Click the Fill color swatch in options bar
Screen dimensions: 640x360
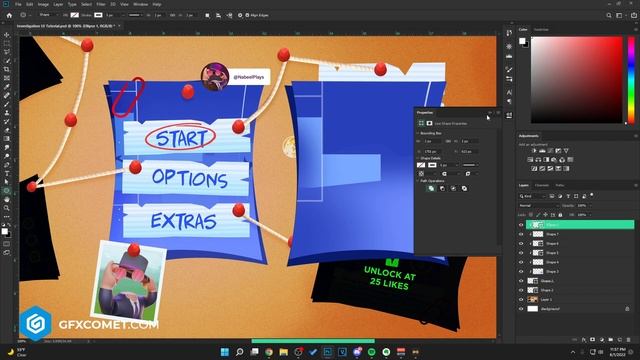tap(75, 15)
